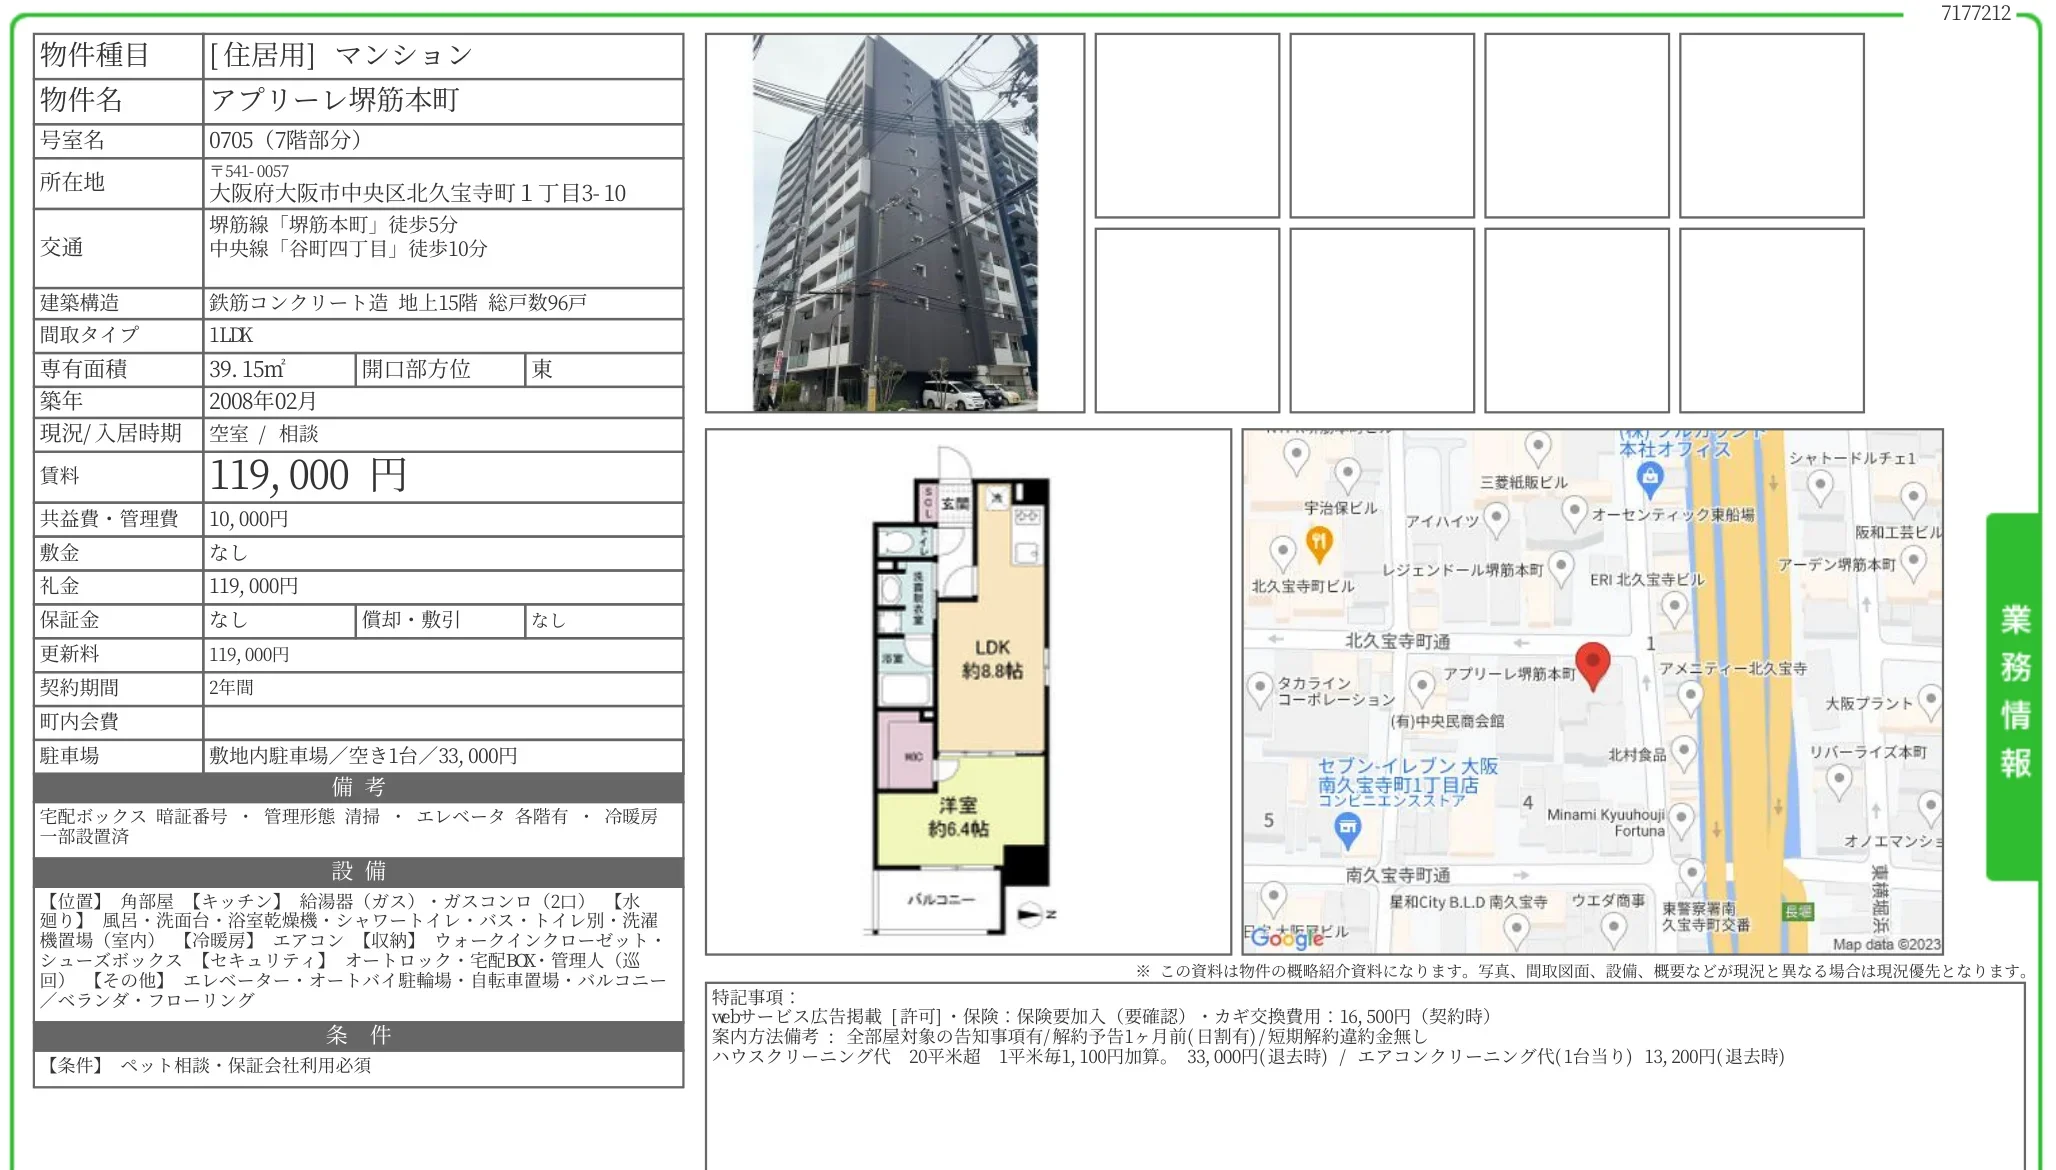The width and height of the screenshot is (2056, 1170).
Task: Click the pin beside レジェンドール堺筋本町
Action: [x=1560, y=567]
